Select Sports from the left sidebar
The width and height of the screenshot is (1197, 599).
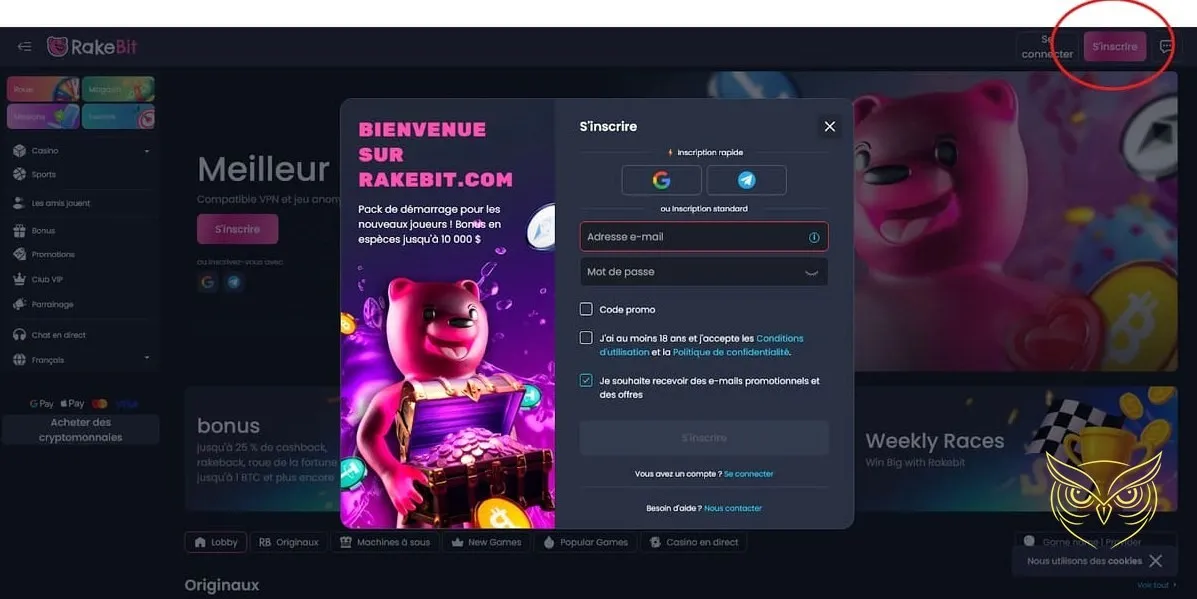42,174
